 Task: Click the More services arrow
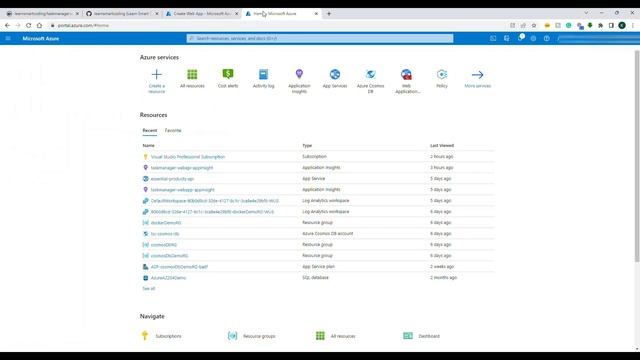click(478, 75)
